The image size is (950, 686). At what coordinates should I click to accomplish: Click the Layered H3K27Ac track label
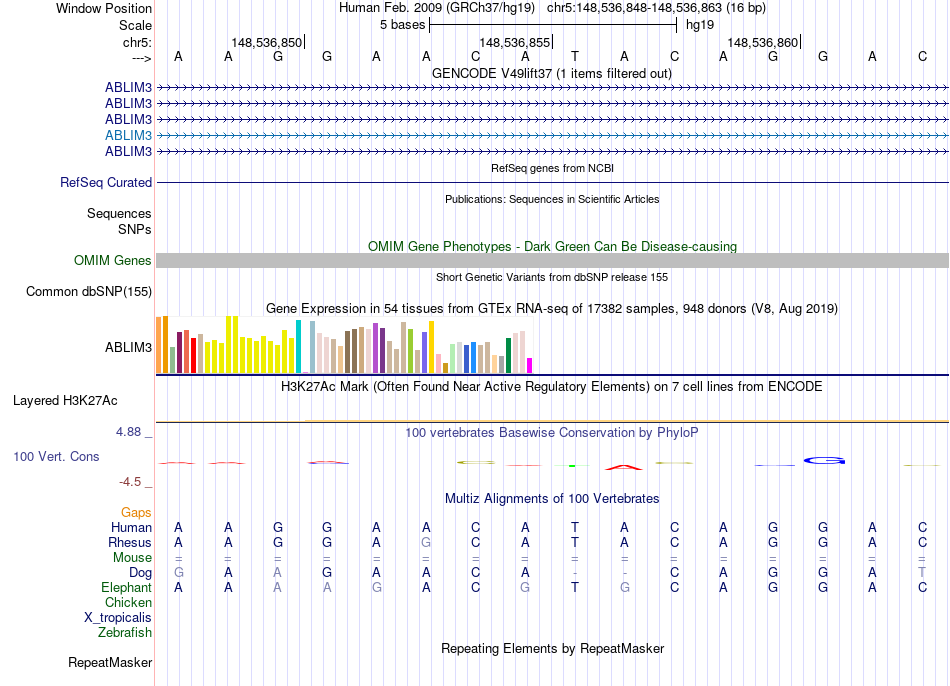65,401
